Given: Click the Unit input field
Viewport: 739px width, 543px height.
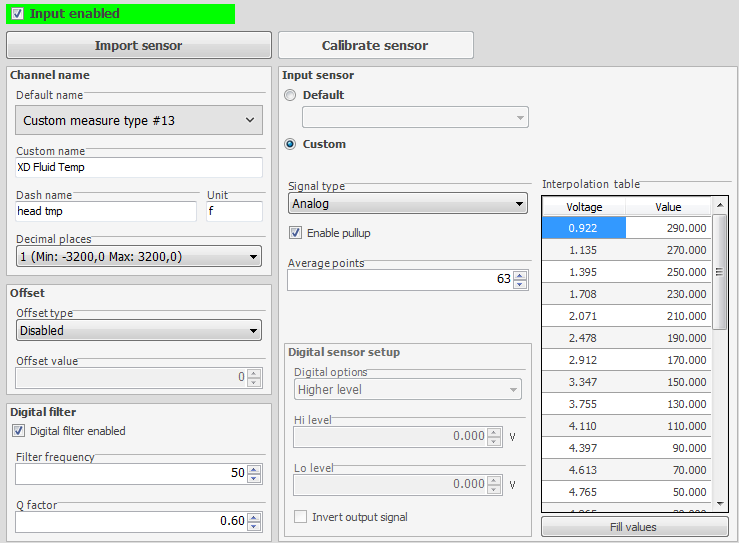Looking at the screenshot, I should coord(234,211).
